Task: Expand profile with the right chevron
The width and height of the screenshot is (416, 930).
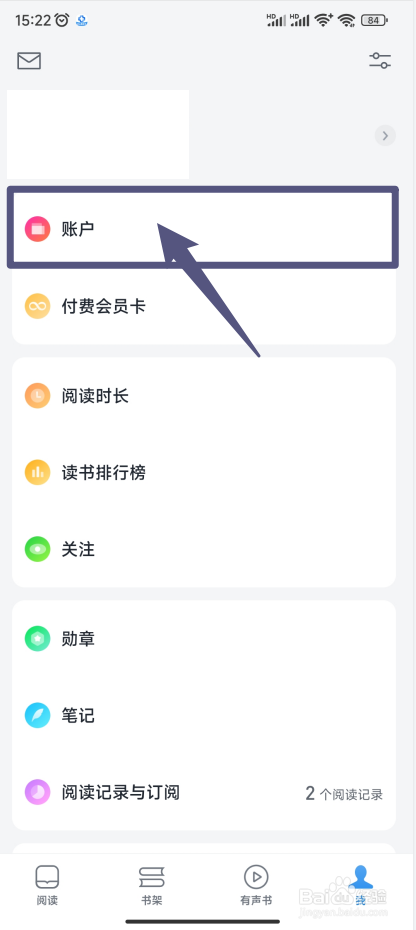Action: [x=385, y=136]
